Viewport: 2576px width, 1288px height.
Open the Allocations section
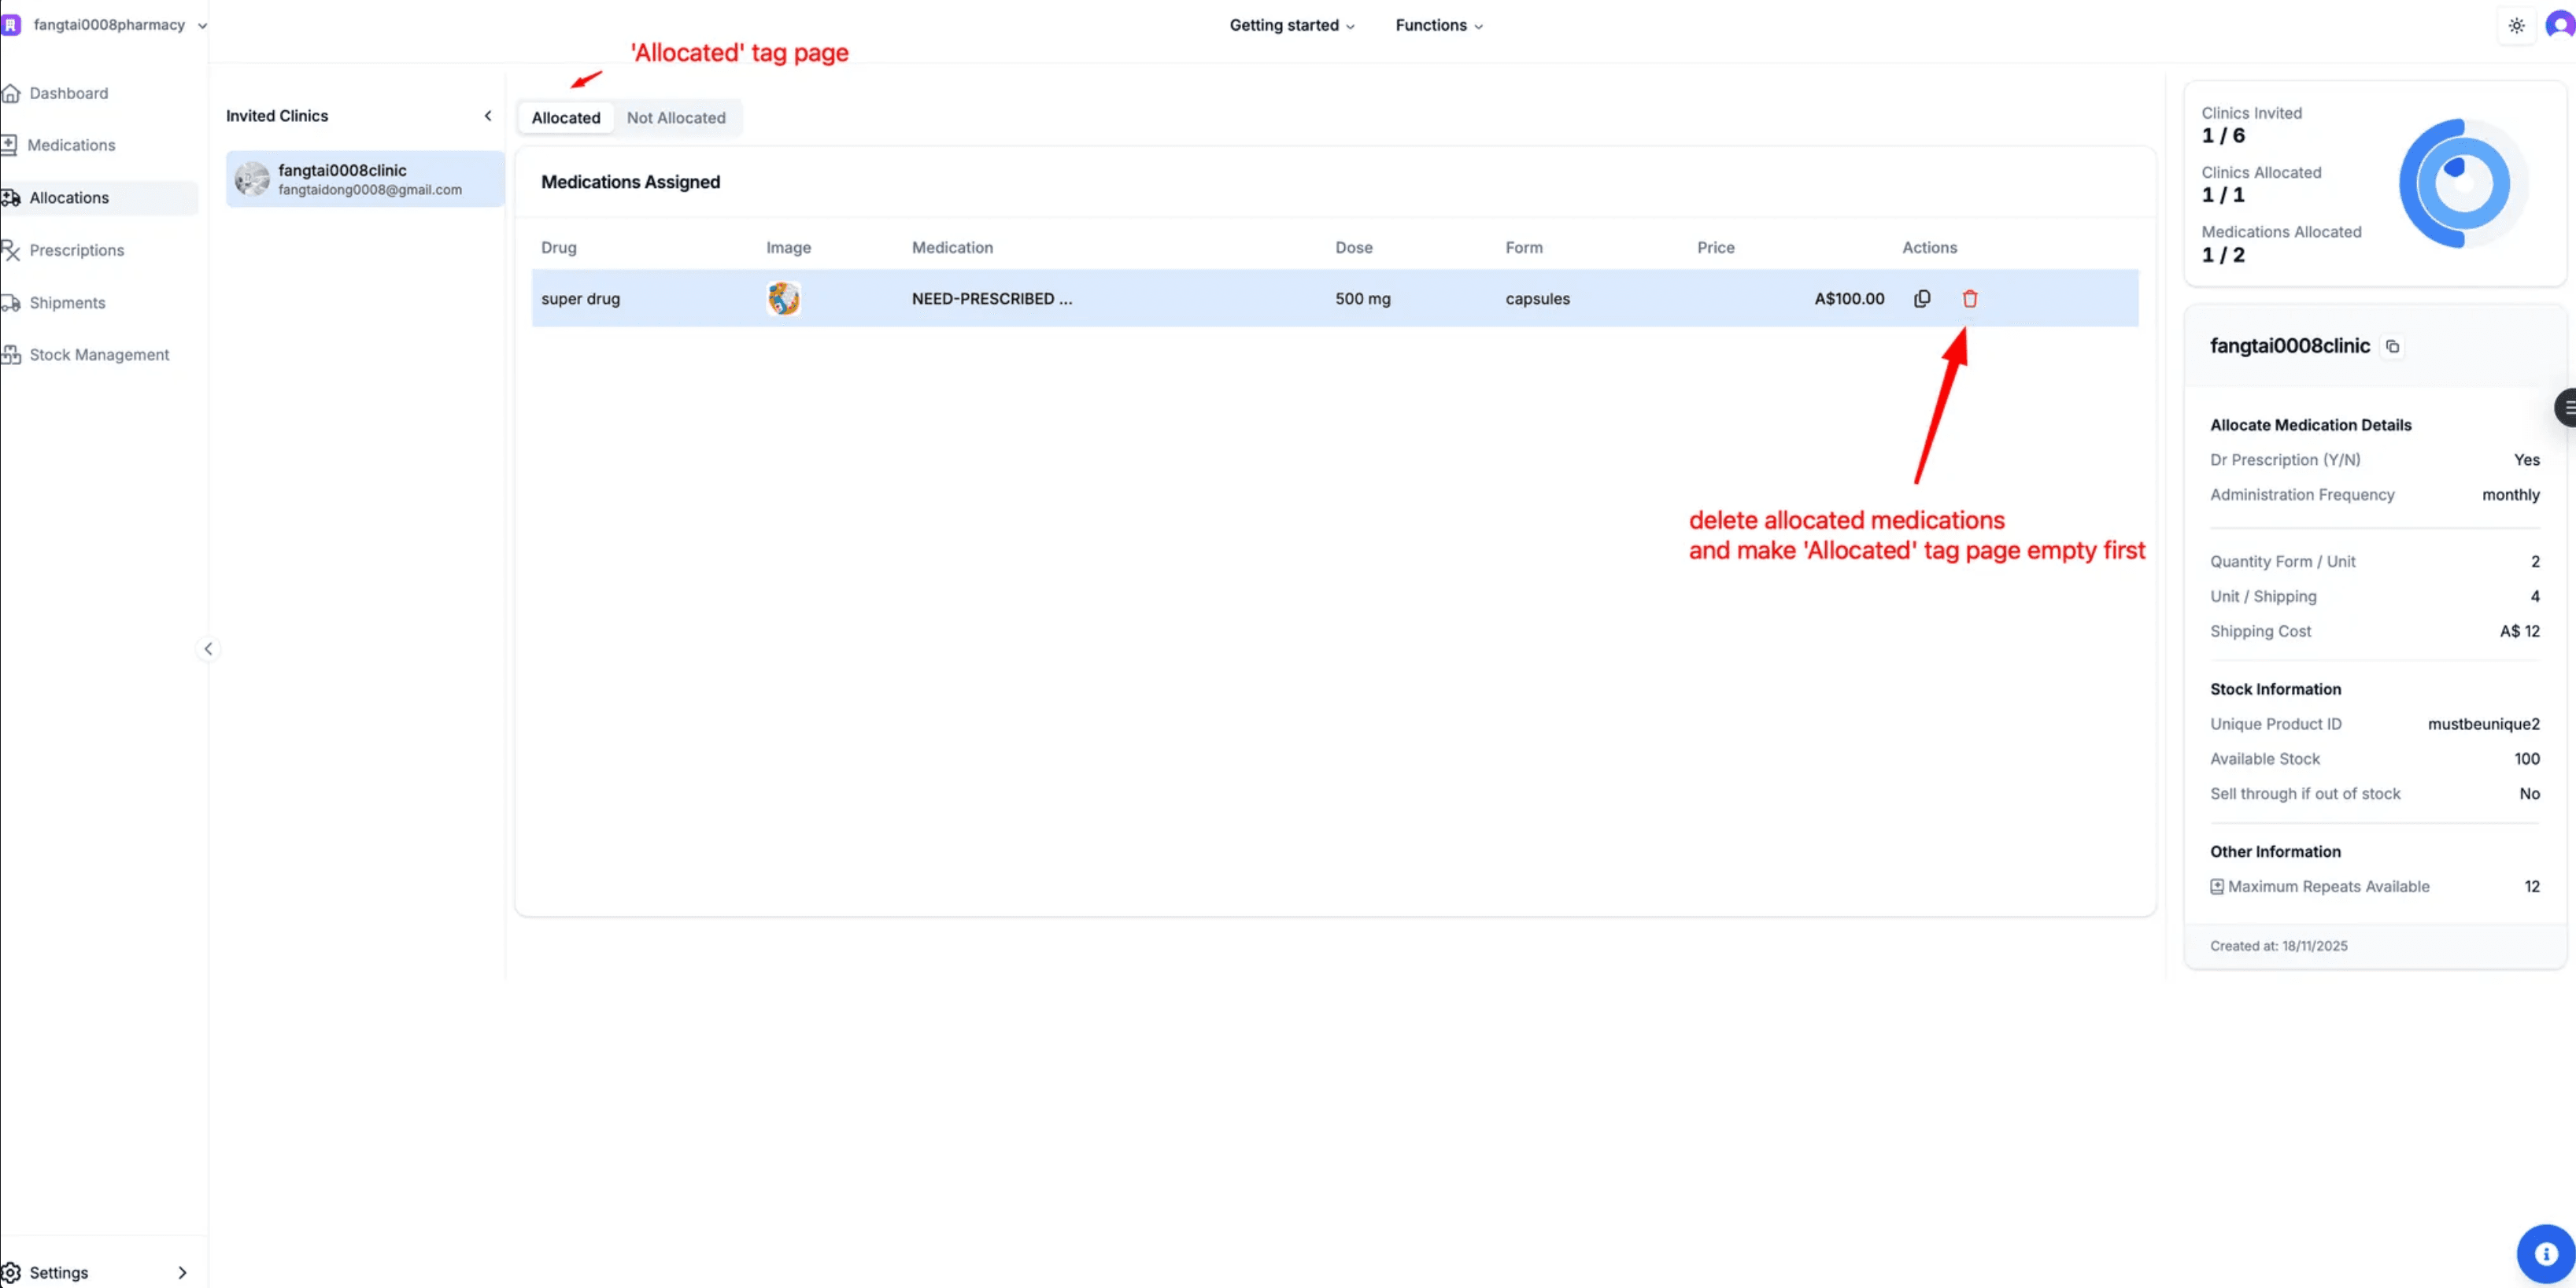pyautogui.click(x=70, y=197)
